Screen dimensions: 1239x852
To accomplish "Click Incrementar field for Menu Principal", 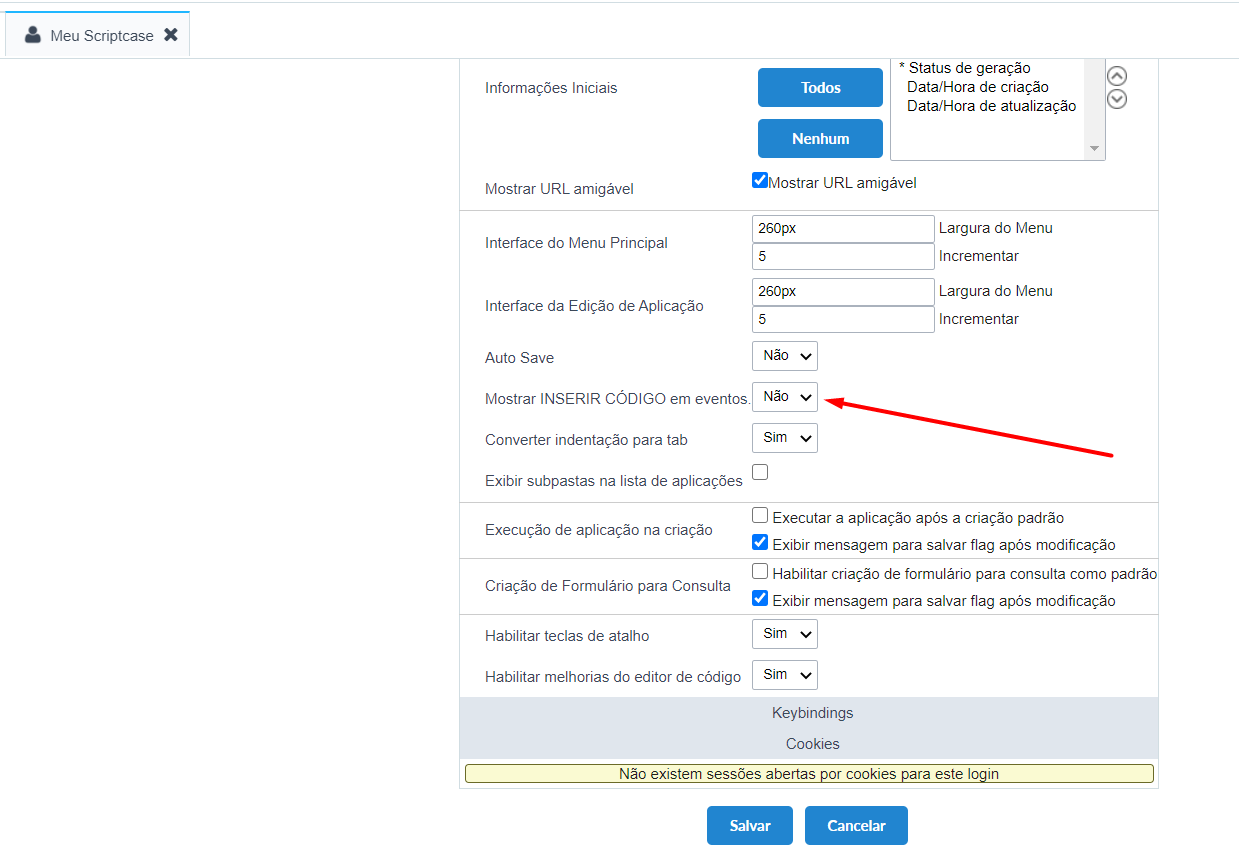I will [843, 256].
